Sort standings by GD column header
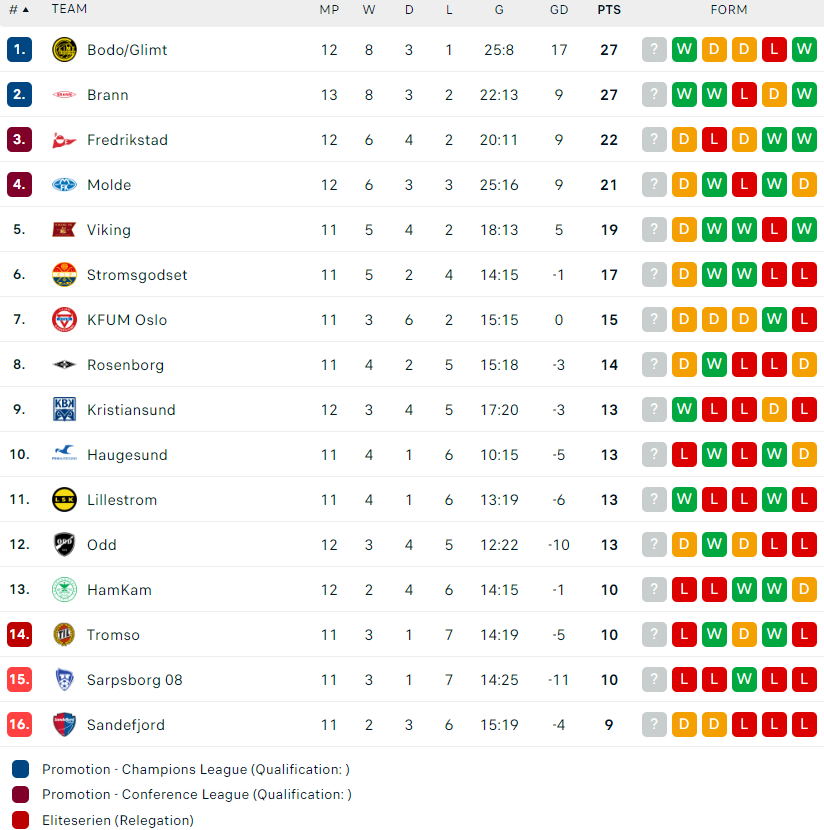 tap(559, 10)
